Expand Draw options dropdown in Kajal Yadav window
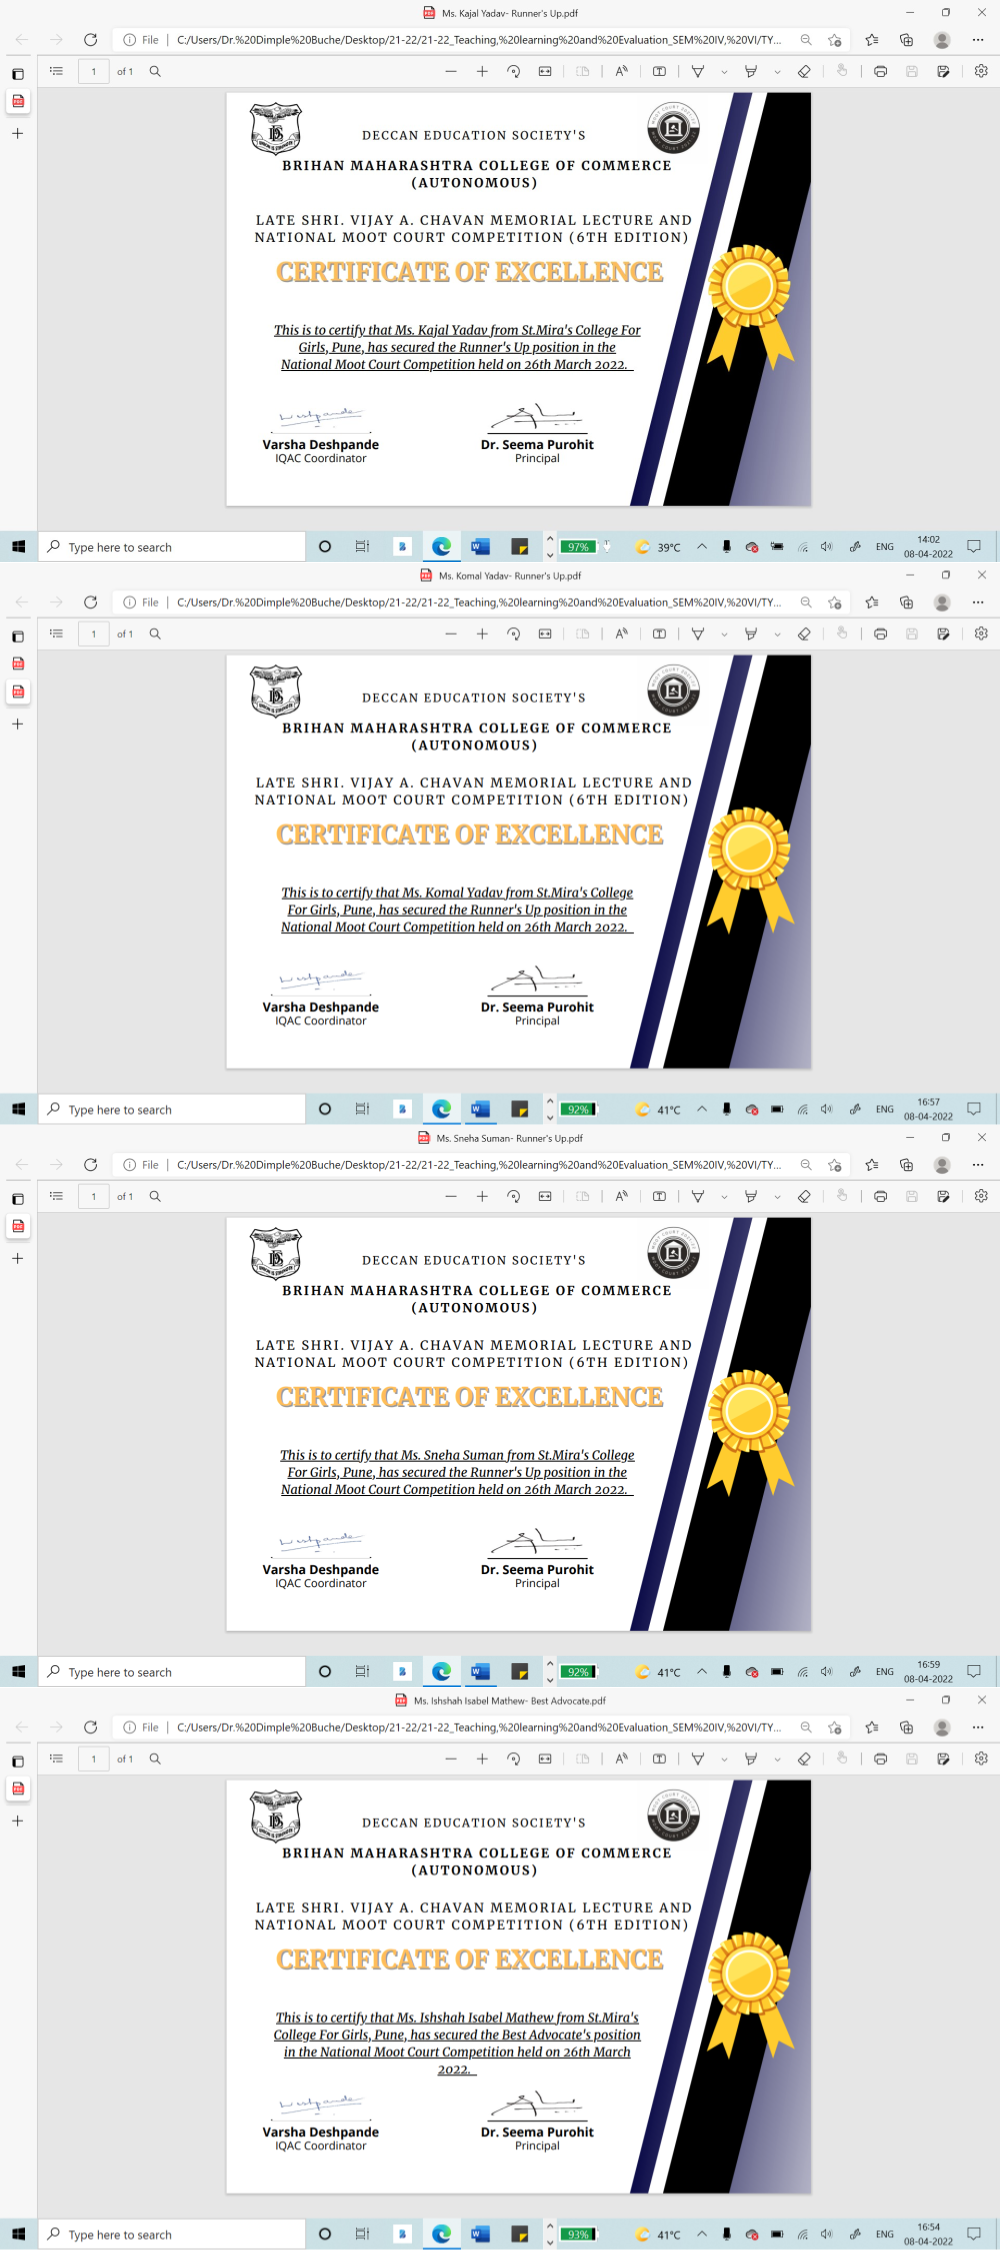1000x2250 pixels. pyautogui.click(x=724, y=71)
